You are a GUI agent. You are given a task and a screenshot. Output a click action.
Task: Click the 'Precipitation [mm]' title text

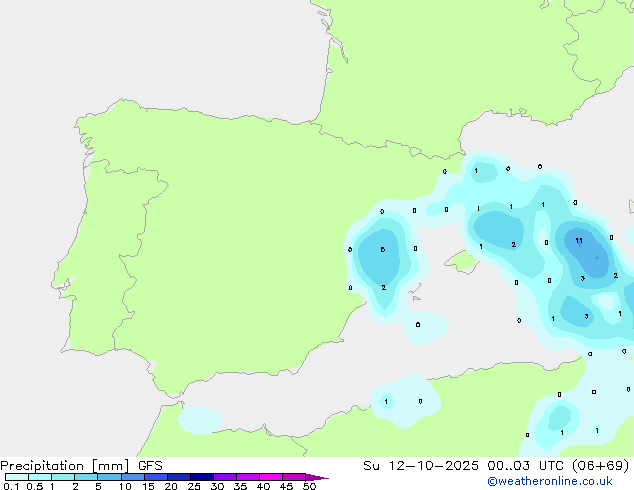tap(65, 466)
